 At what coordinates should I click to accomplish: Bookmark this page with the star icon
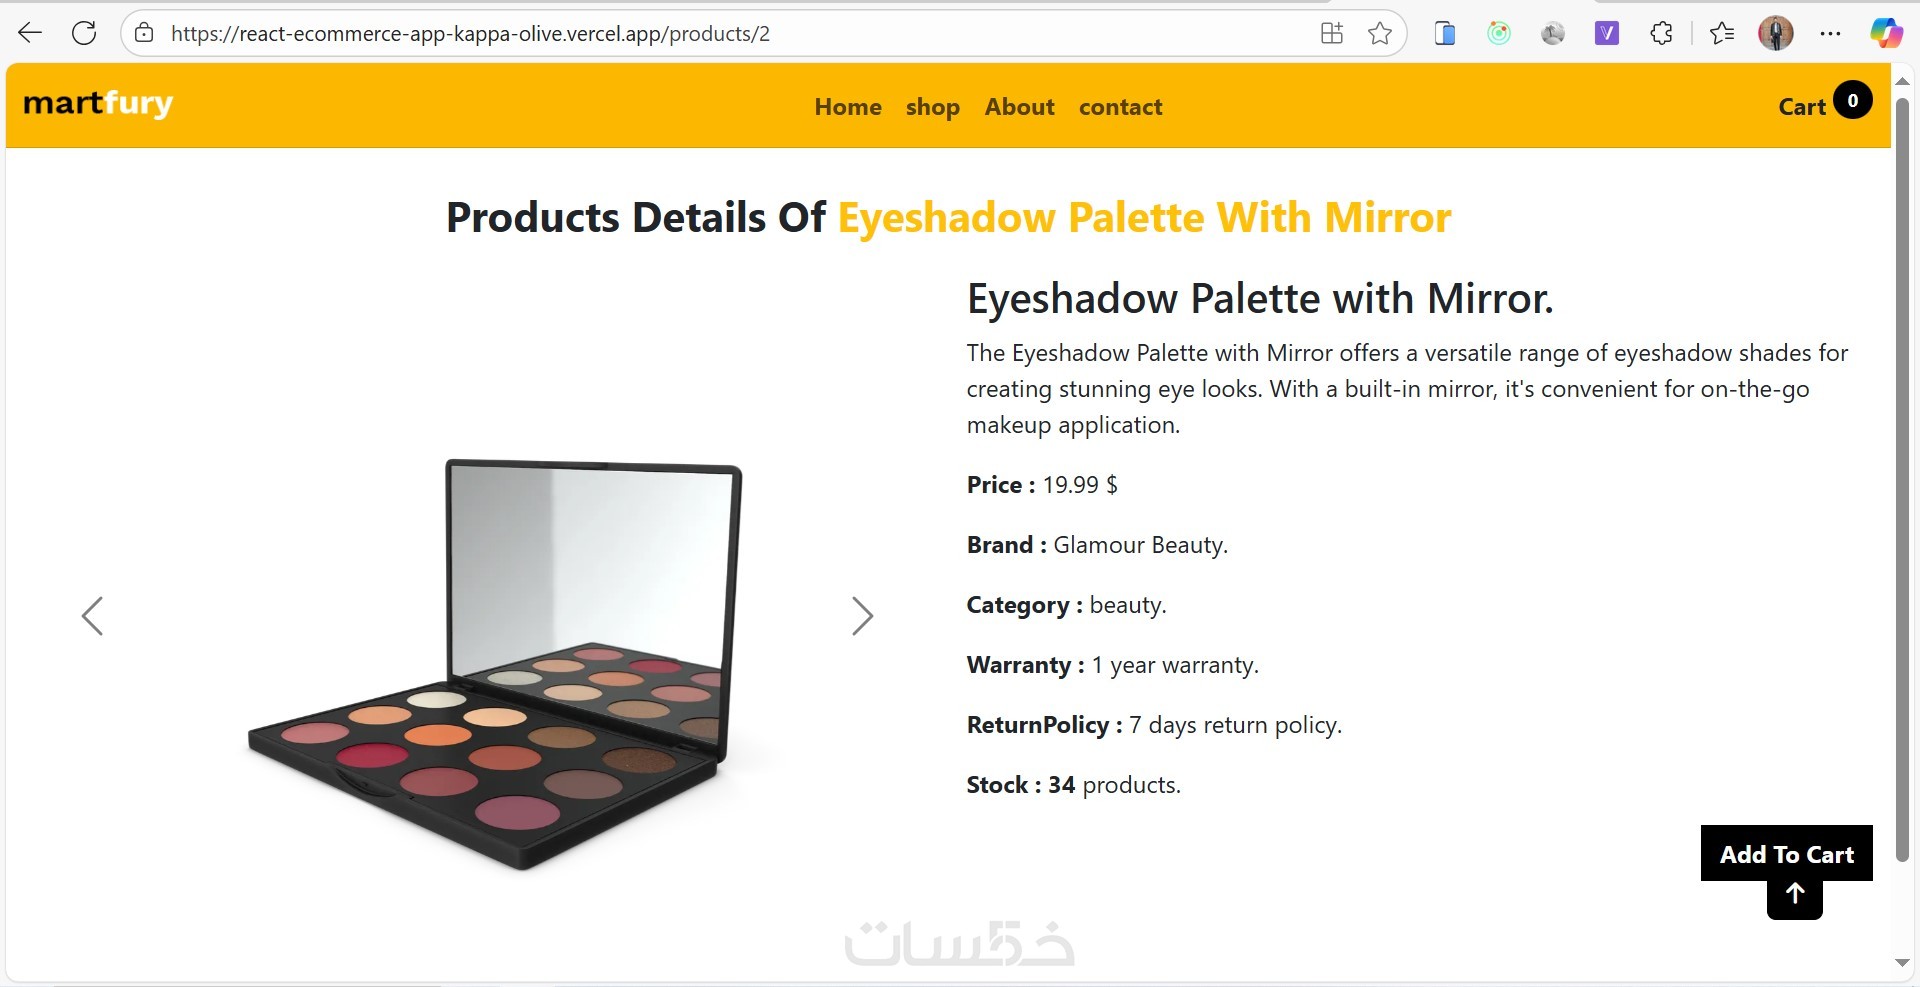tap(1380, 33)
